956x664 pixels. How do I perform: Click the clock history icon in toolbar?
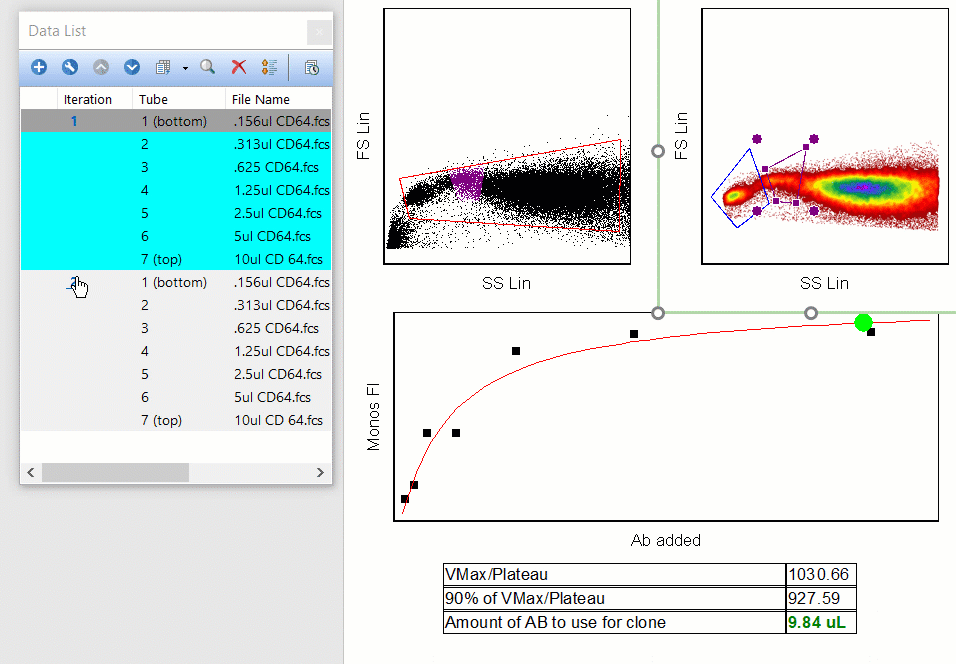[x=311, y=67]
